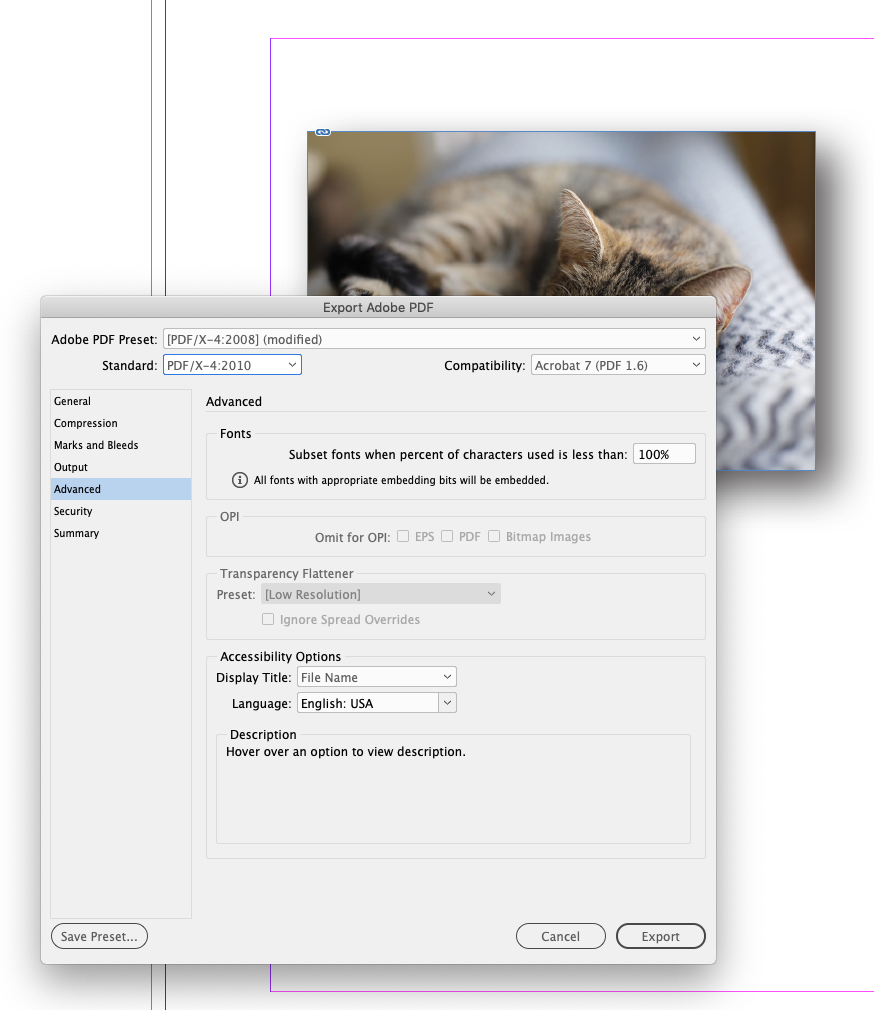This screenshot has width=874, height=1010.
Task: Click Export to generate the PDF
Action: (x=660, y=936)
